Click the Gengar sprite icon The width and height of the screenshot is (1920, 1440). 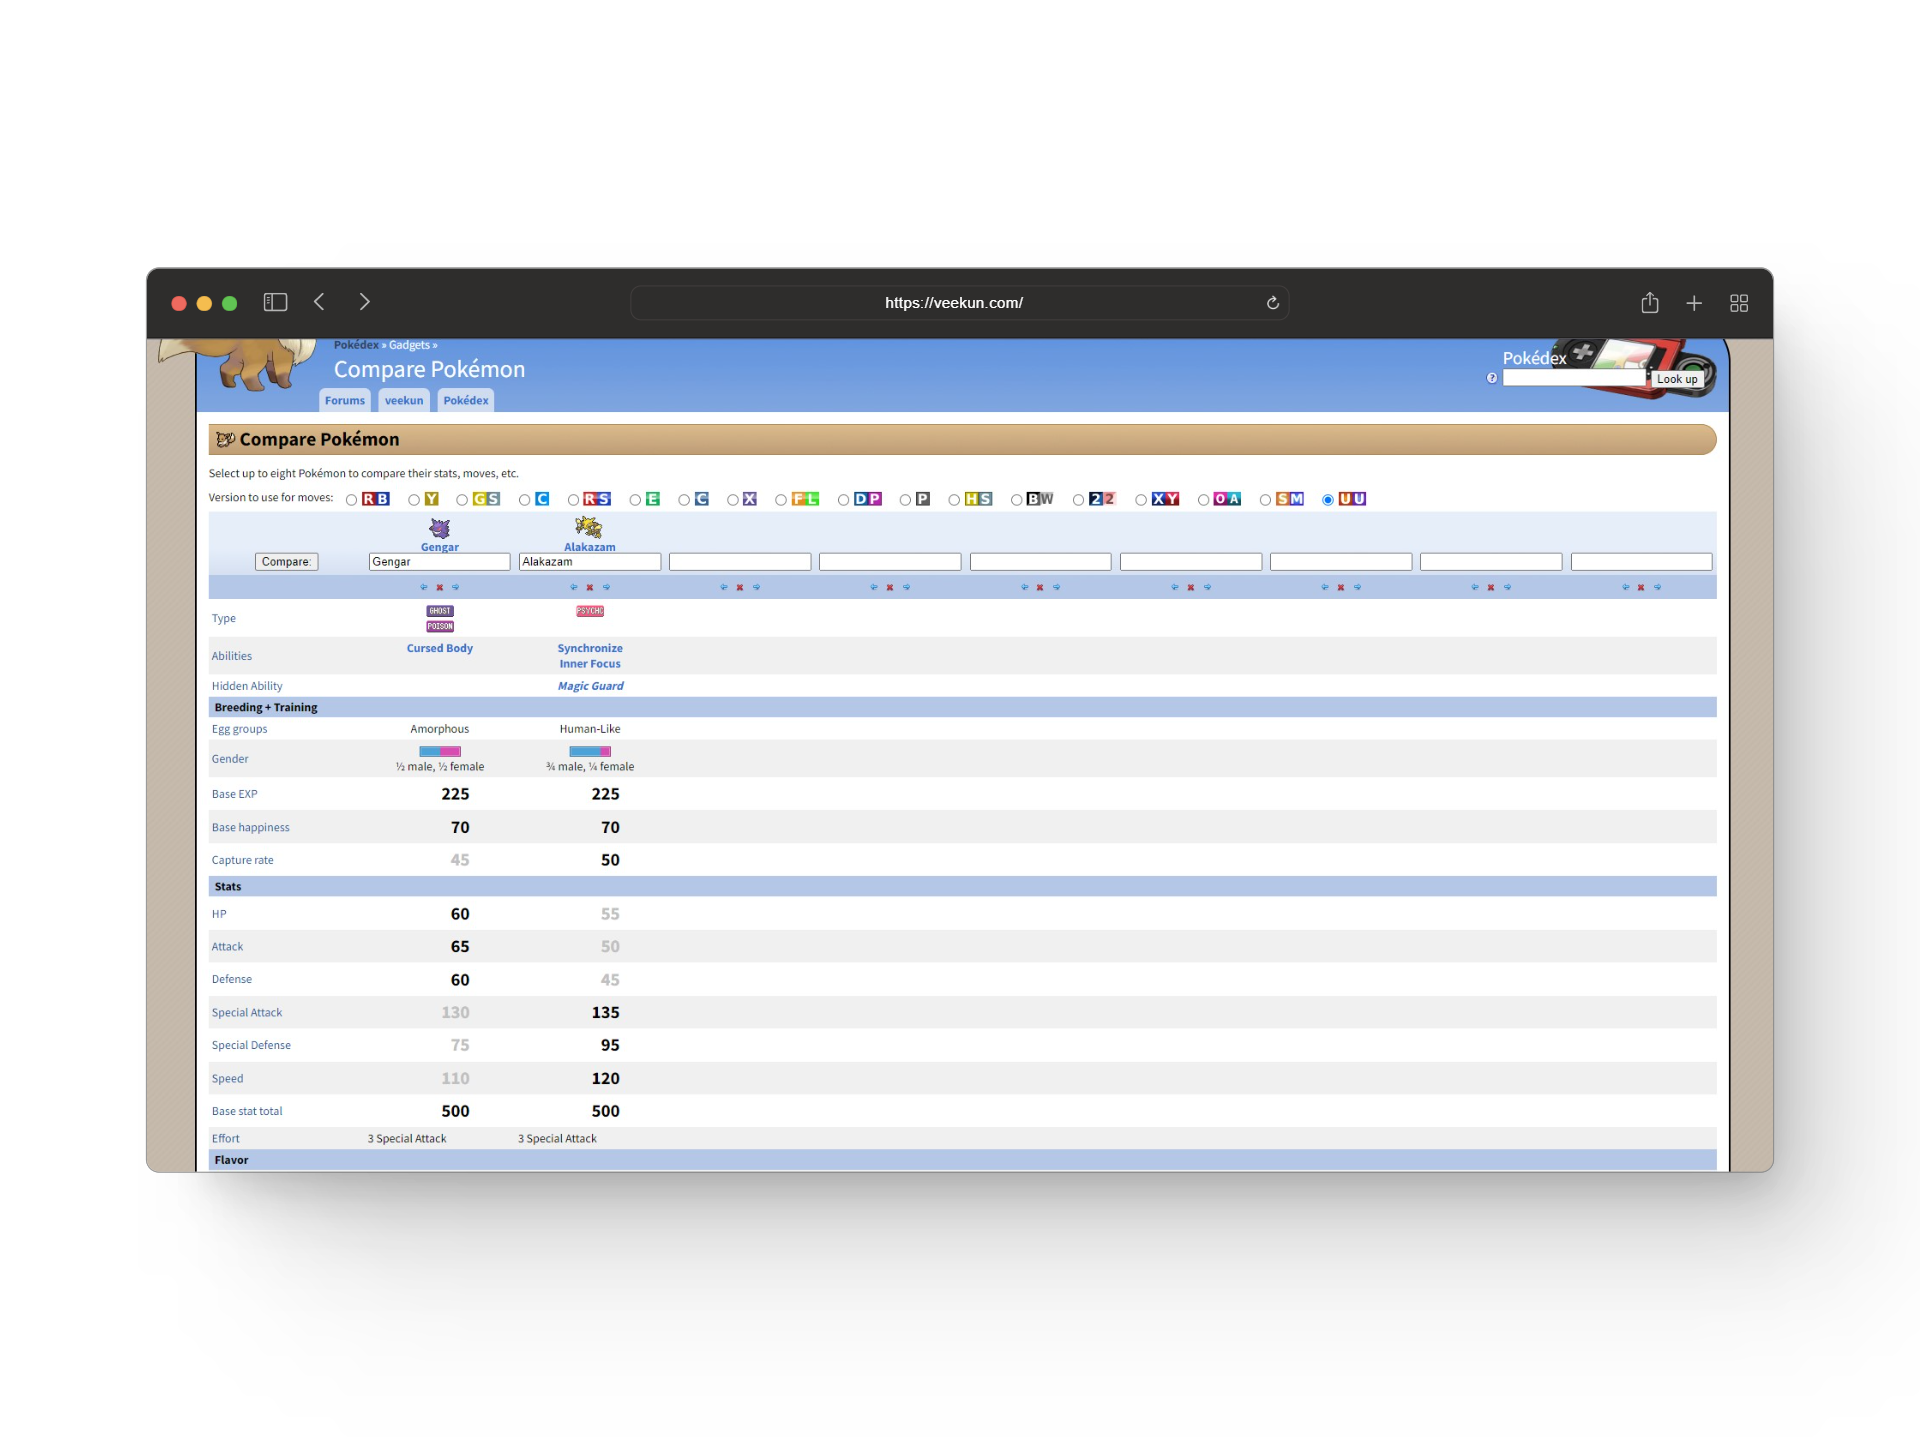tap(439, 528)
